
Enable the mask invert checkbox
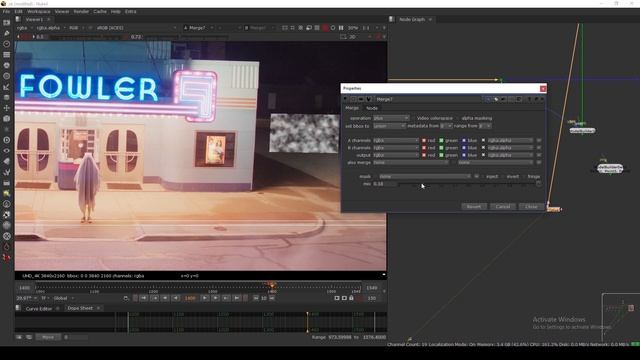pyautogui.click(x=503, y=176)
